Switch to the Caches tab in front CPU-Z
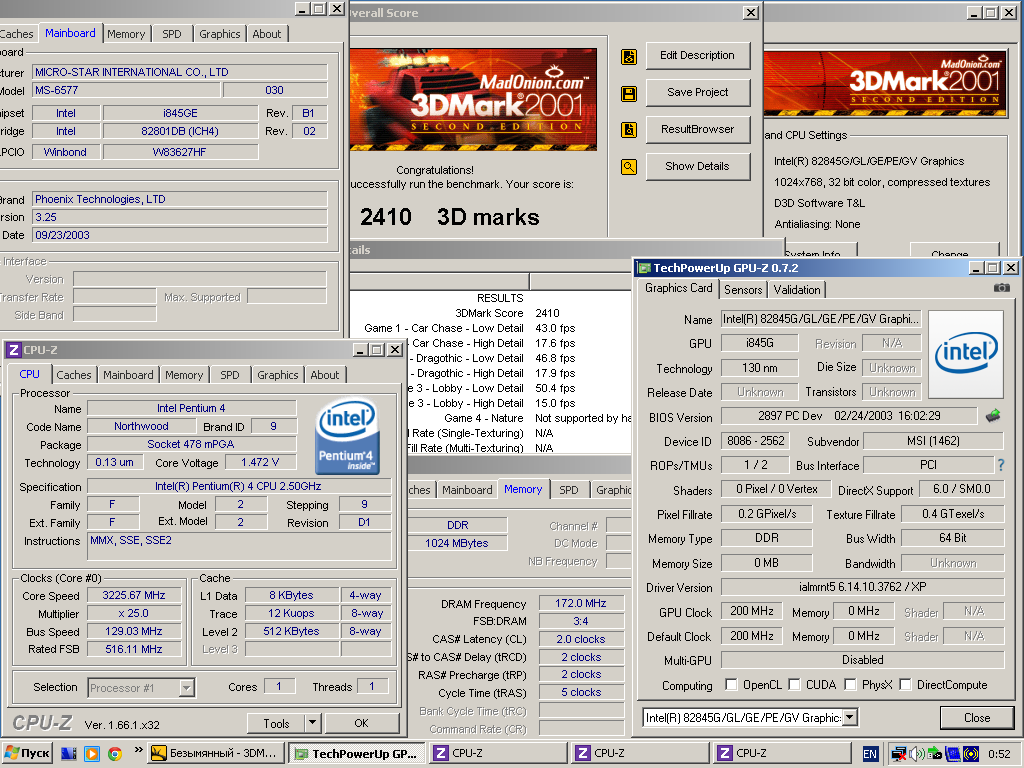This screenshot has height=768, width=1024. 74,375
